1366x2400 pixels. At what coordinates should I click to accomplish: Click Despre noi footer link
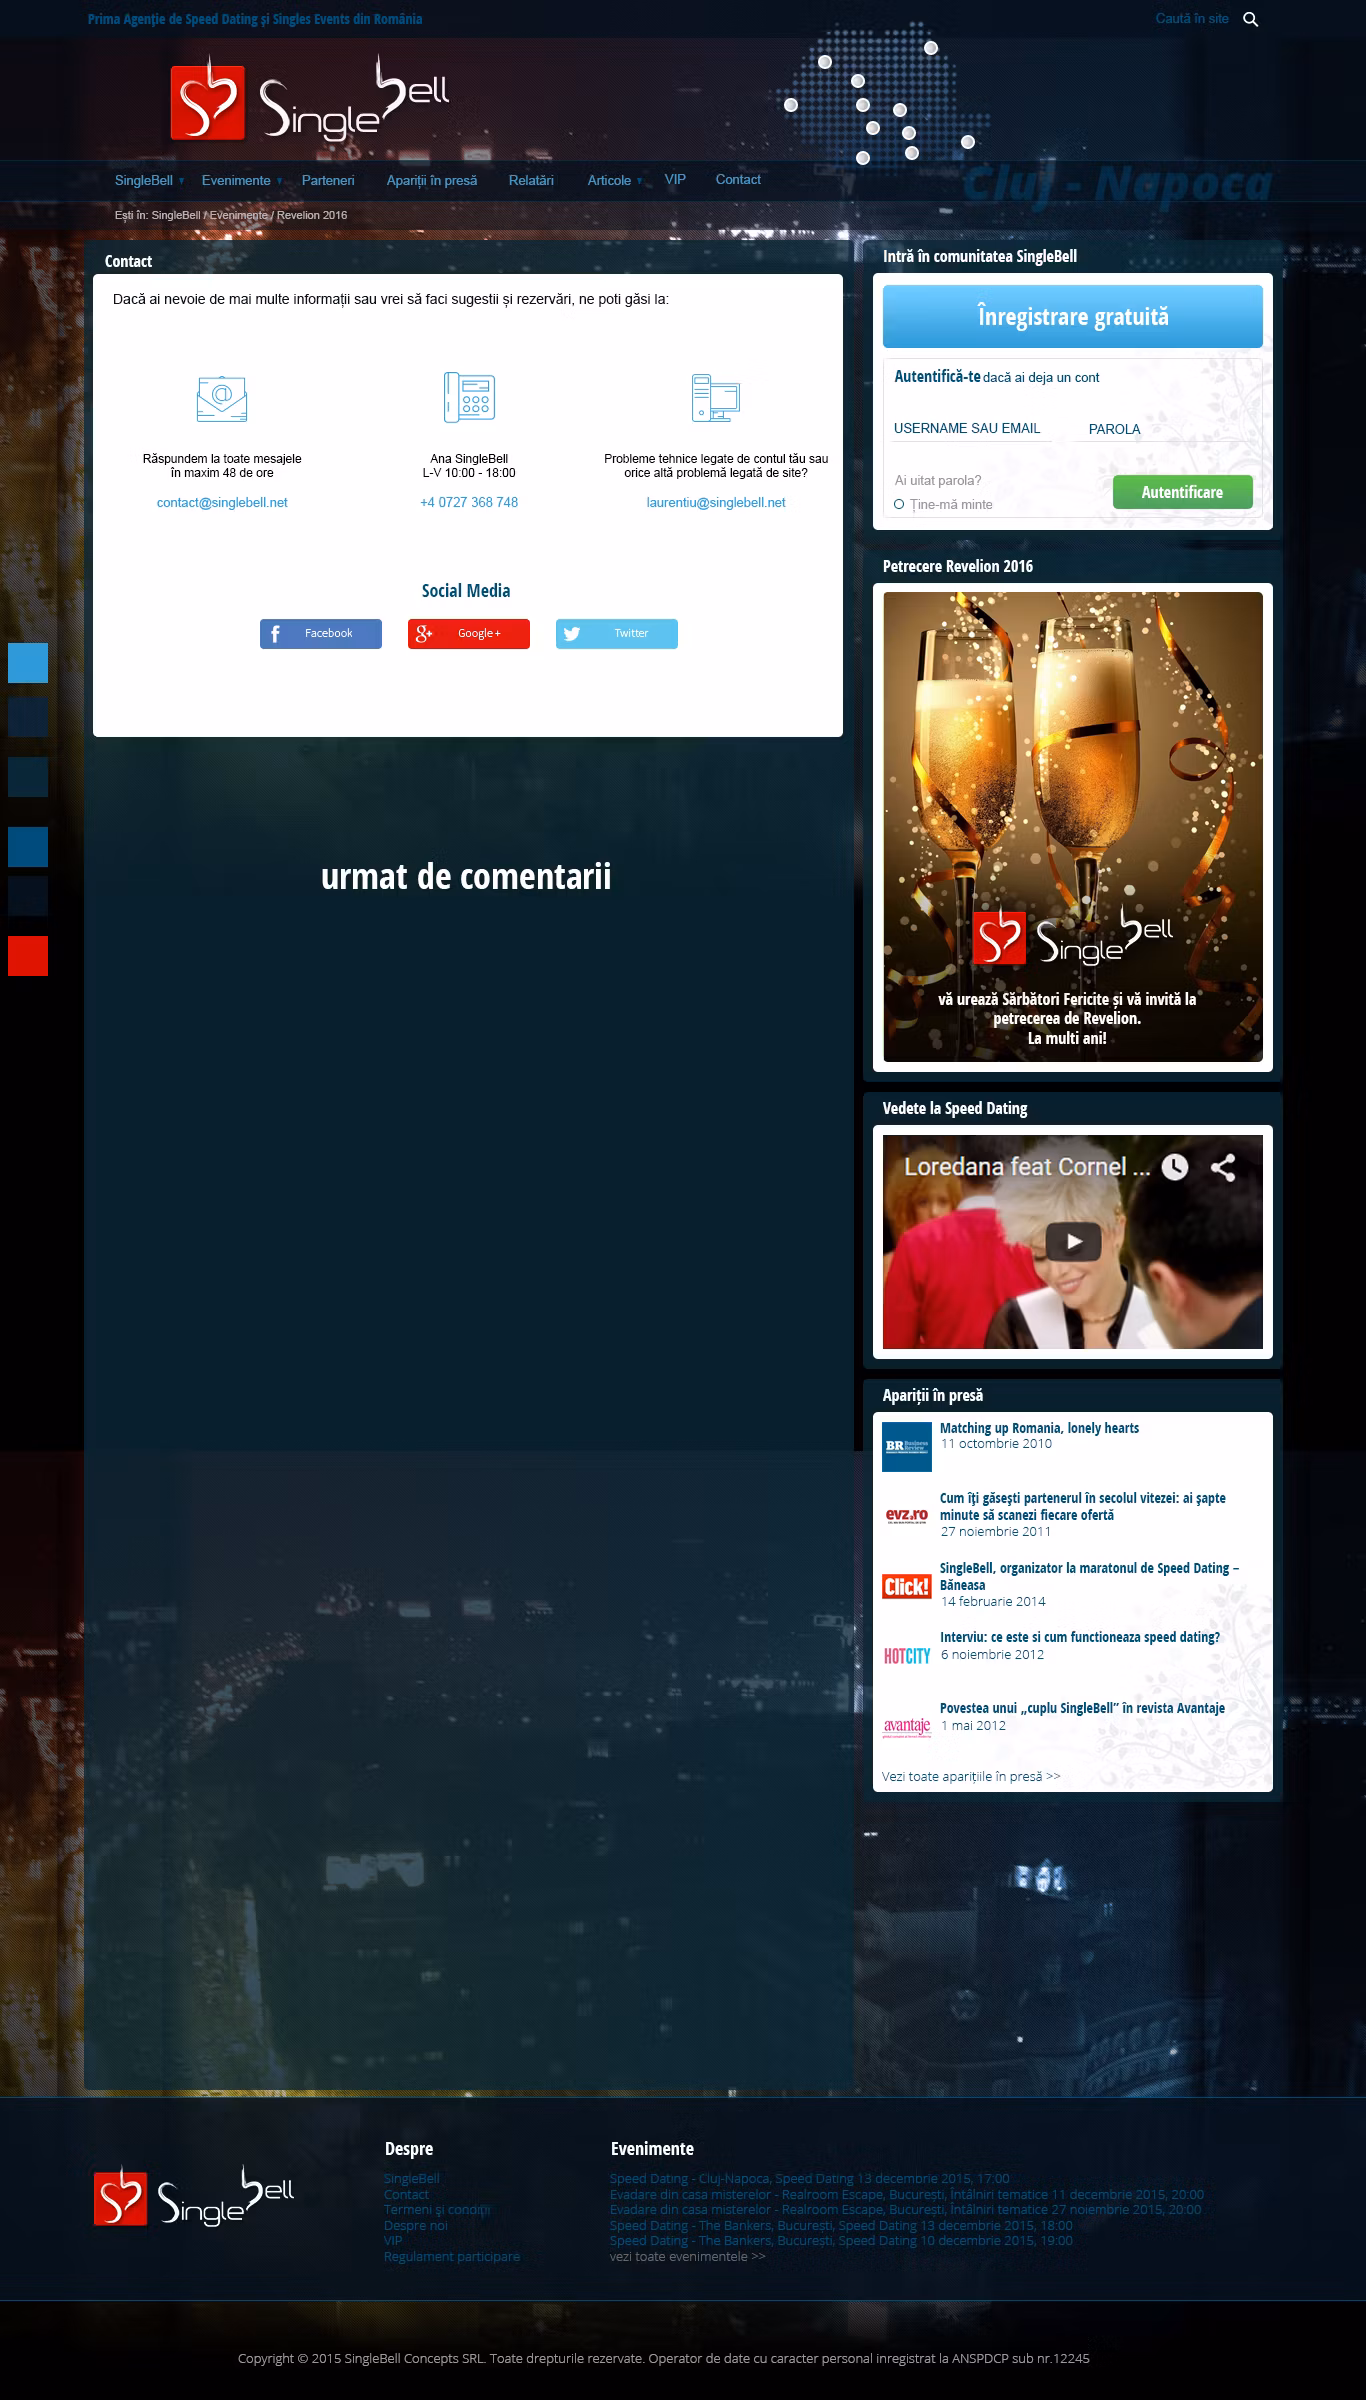tap(416, 2225)
